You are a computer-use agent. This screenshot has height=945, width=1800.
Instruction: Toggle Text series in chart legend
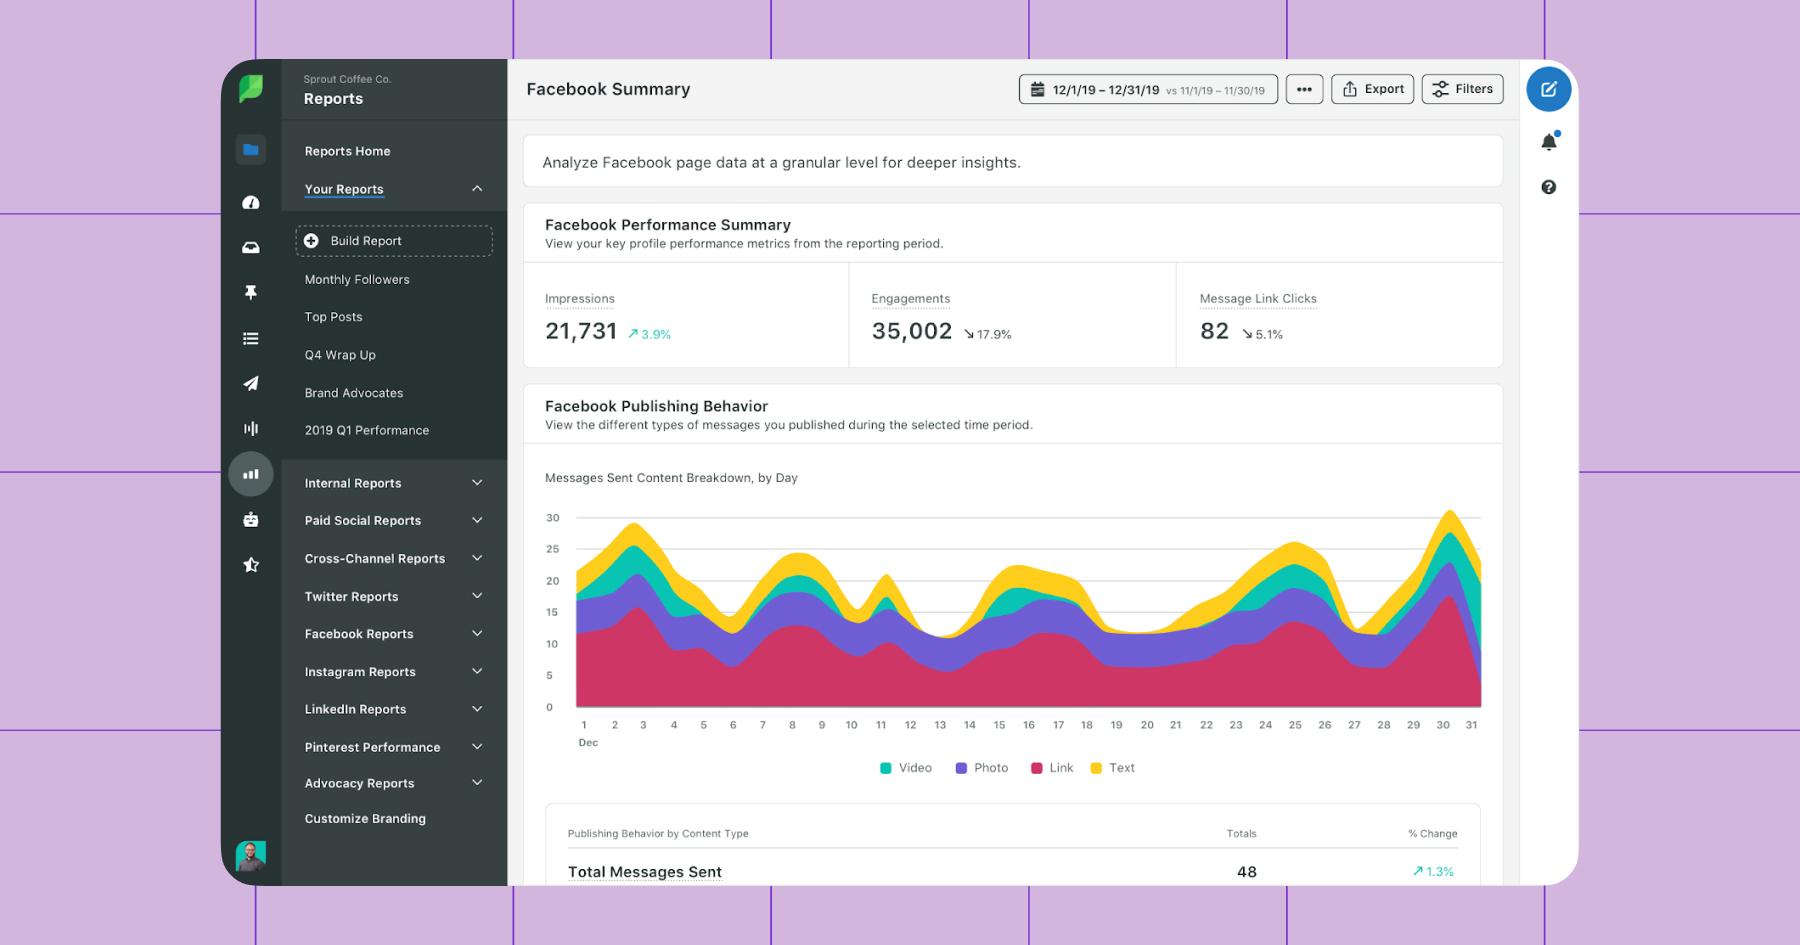point(1112,768)
